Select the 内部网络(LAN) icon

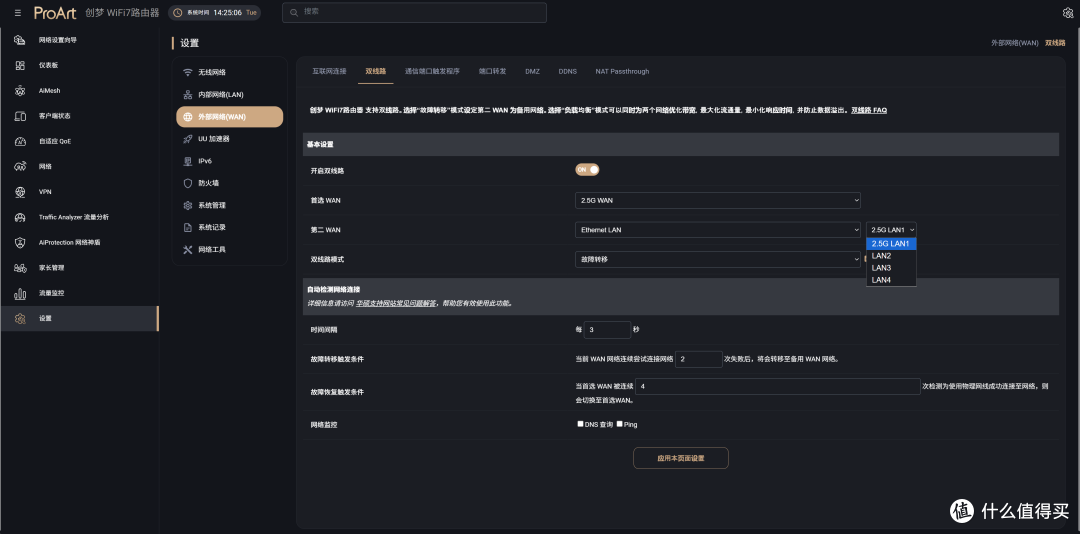coord(187,94)
